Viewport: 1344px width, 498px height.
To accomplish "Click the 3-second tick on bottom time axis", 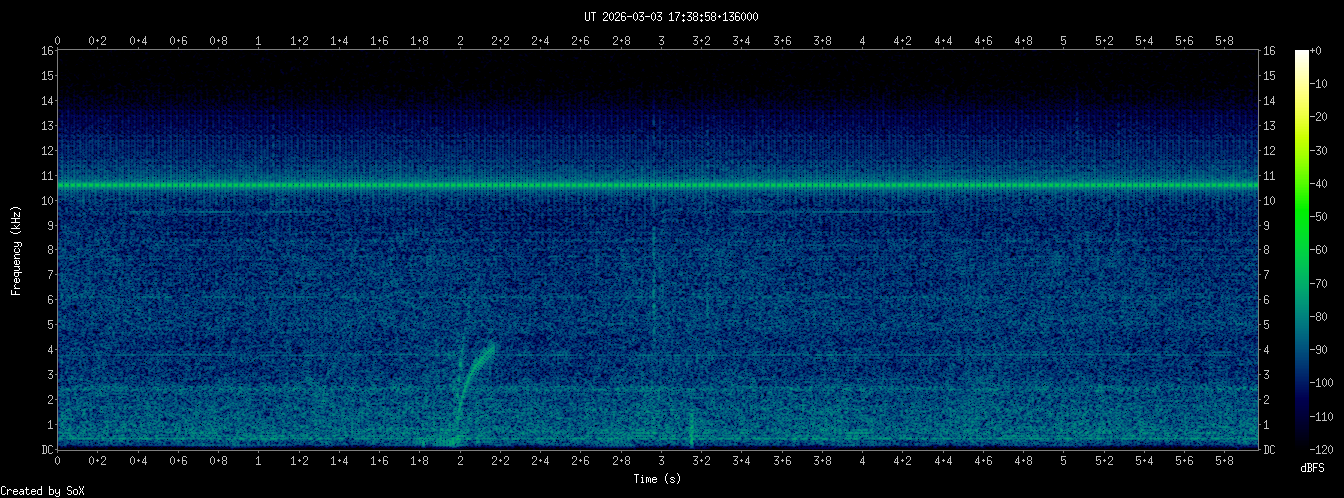I will coord(661,461).
